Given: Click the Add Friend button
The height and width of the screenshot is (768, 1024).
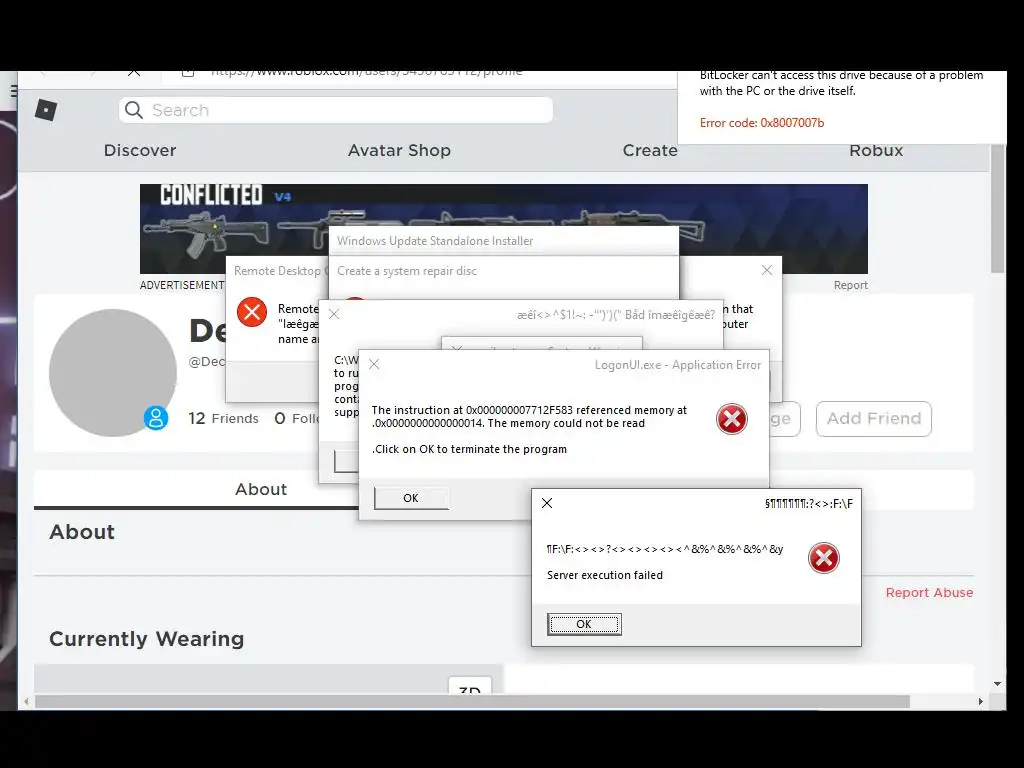Looking at the screenshot, I should (873, 419).
